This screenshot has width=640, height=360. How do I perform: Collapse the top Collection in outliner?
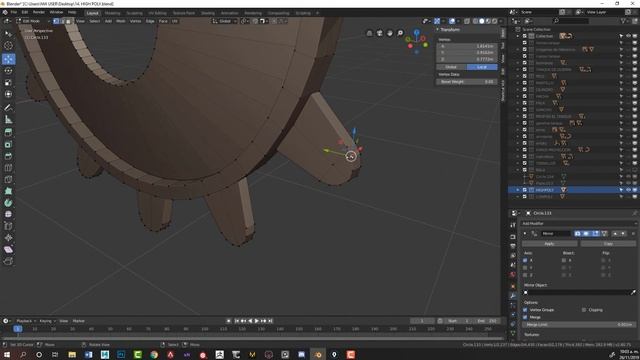pyautogui.click(x=518, y=36)
